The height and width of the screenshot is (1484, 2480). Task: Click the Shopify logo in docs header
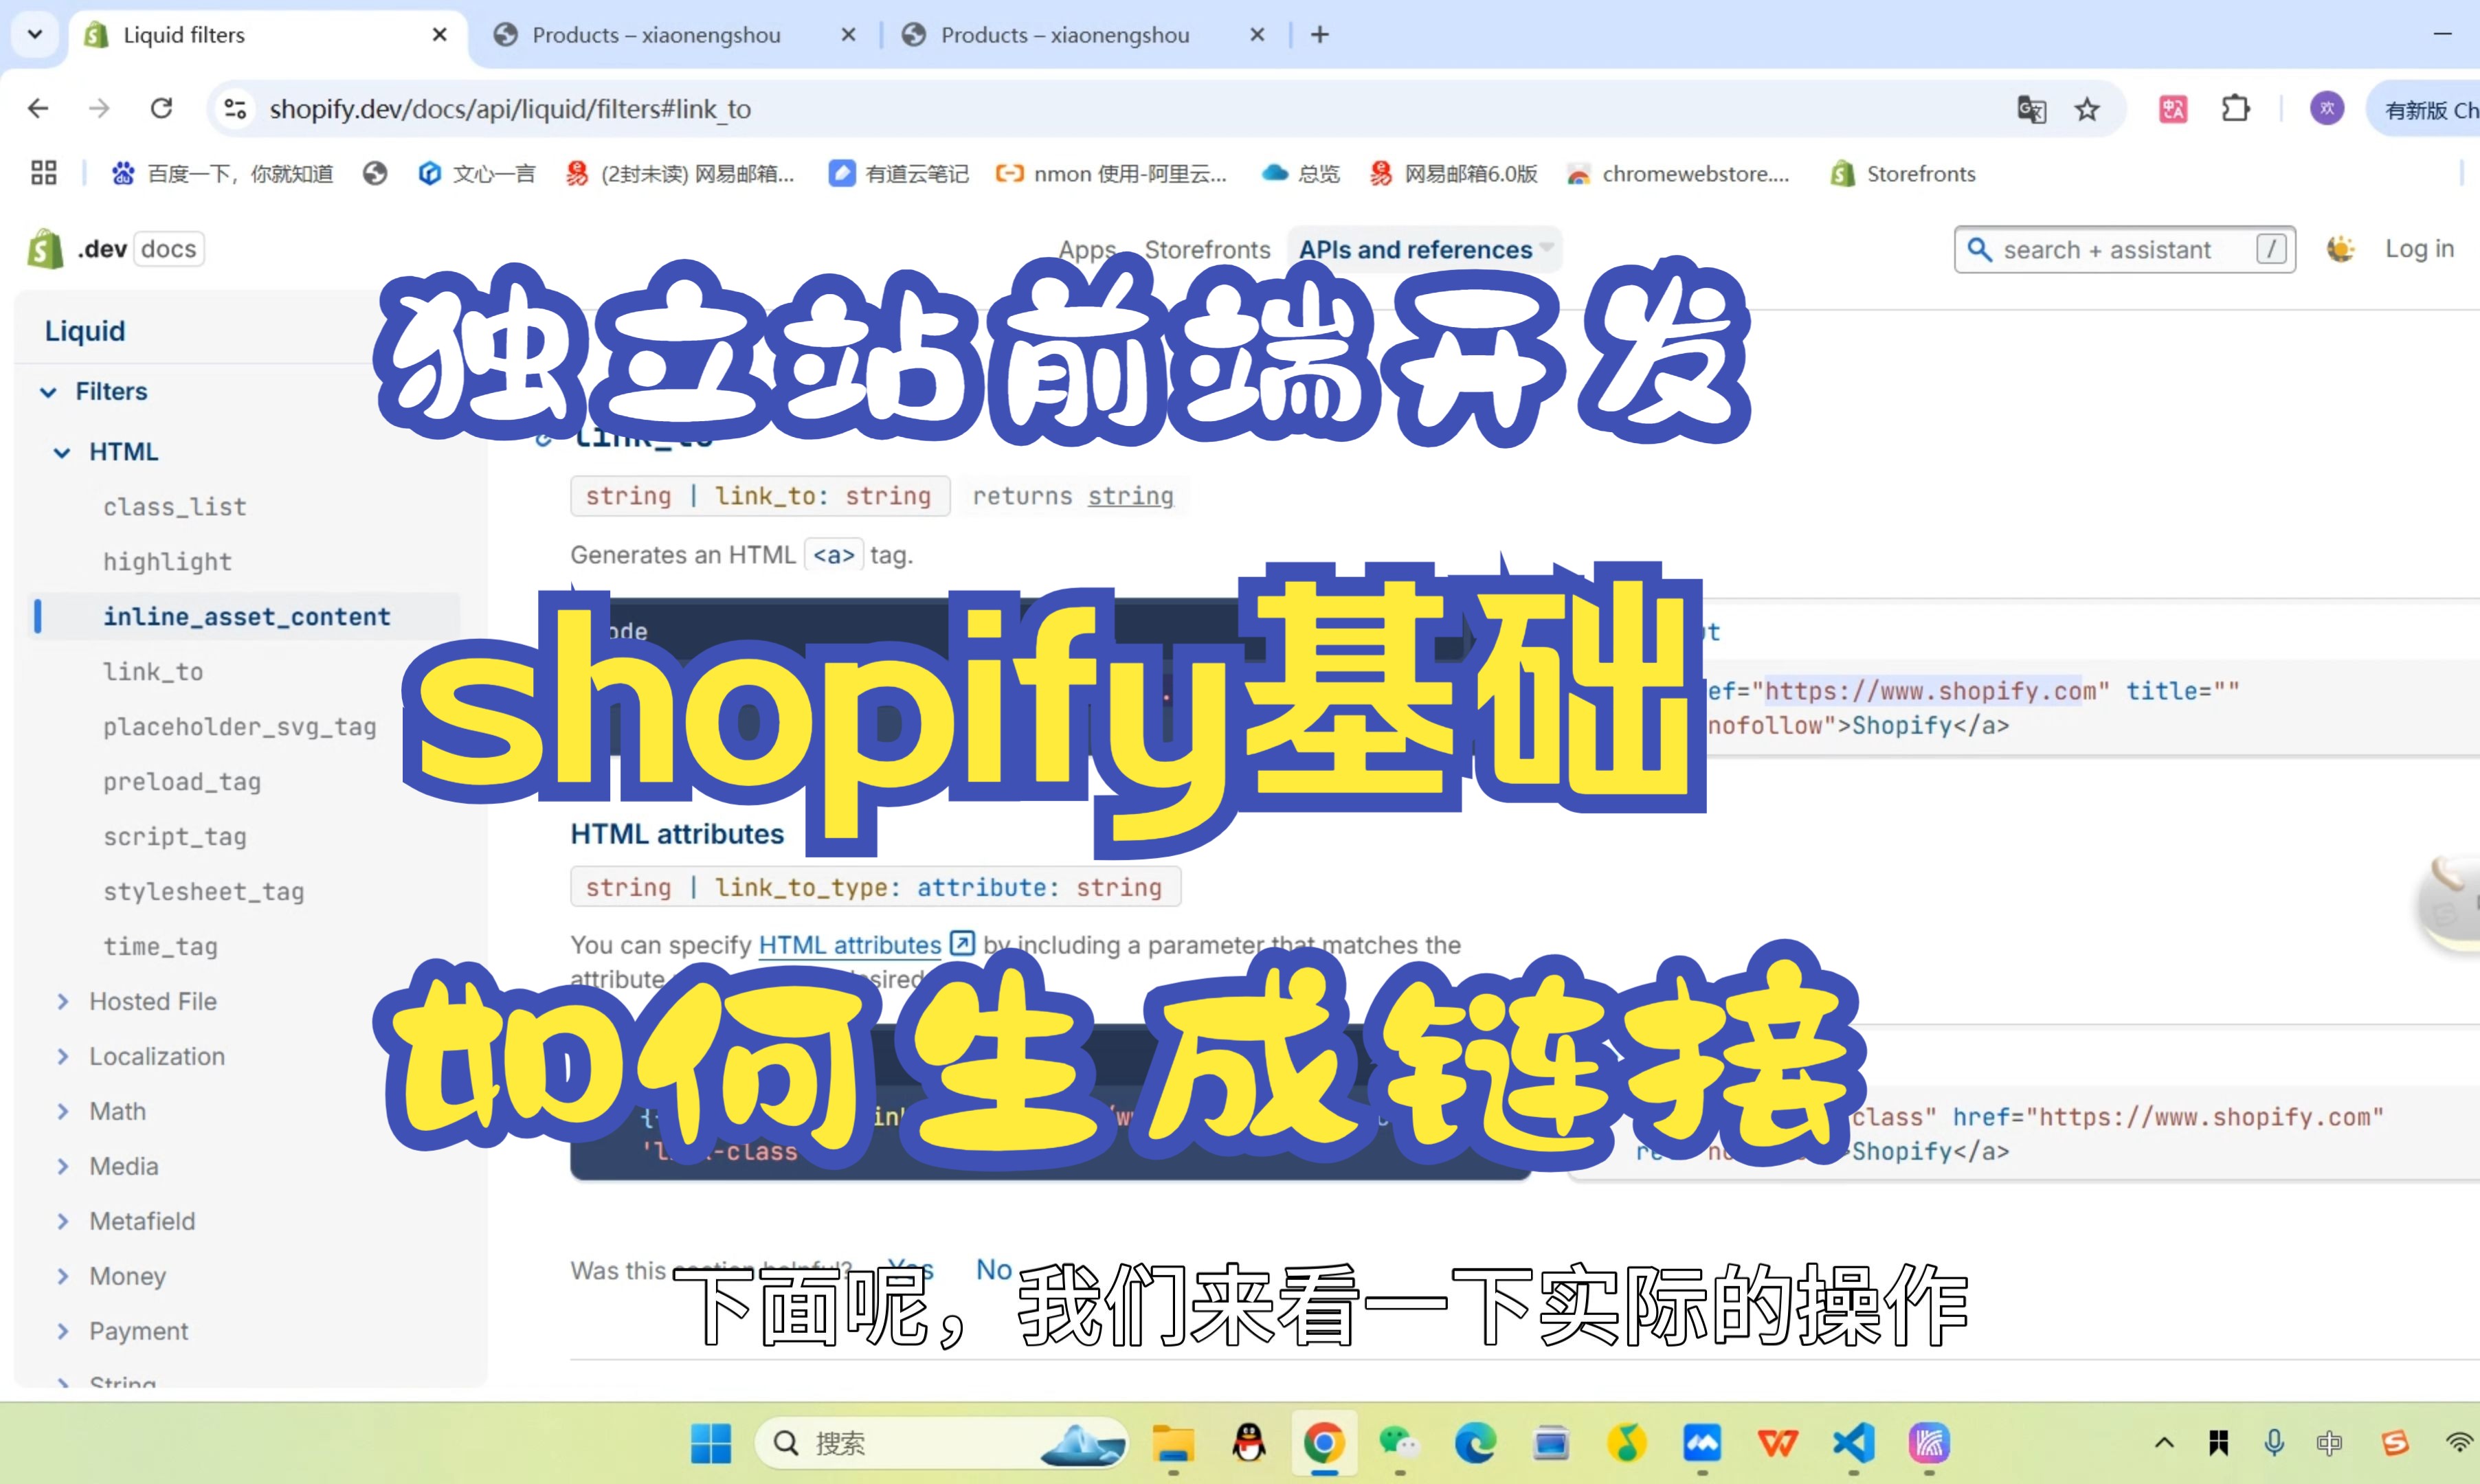click(x=46, y=249)
